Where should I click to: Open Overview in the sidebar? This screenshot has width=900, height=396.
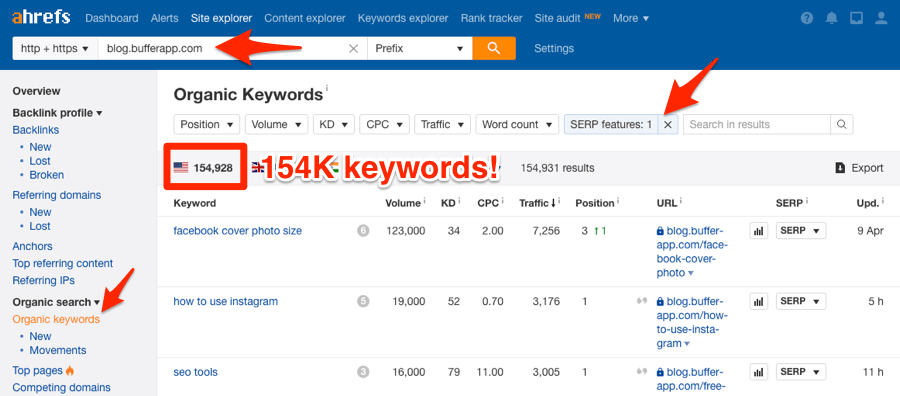(x=36, y=91)
